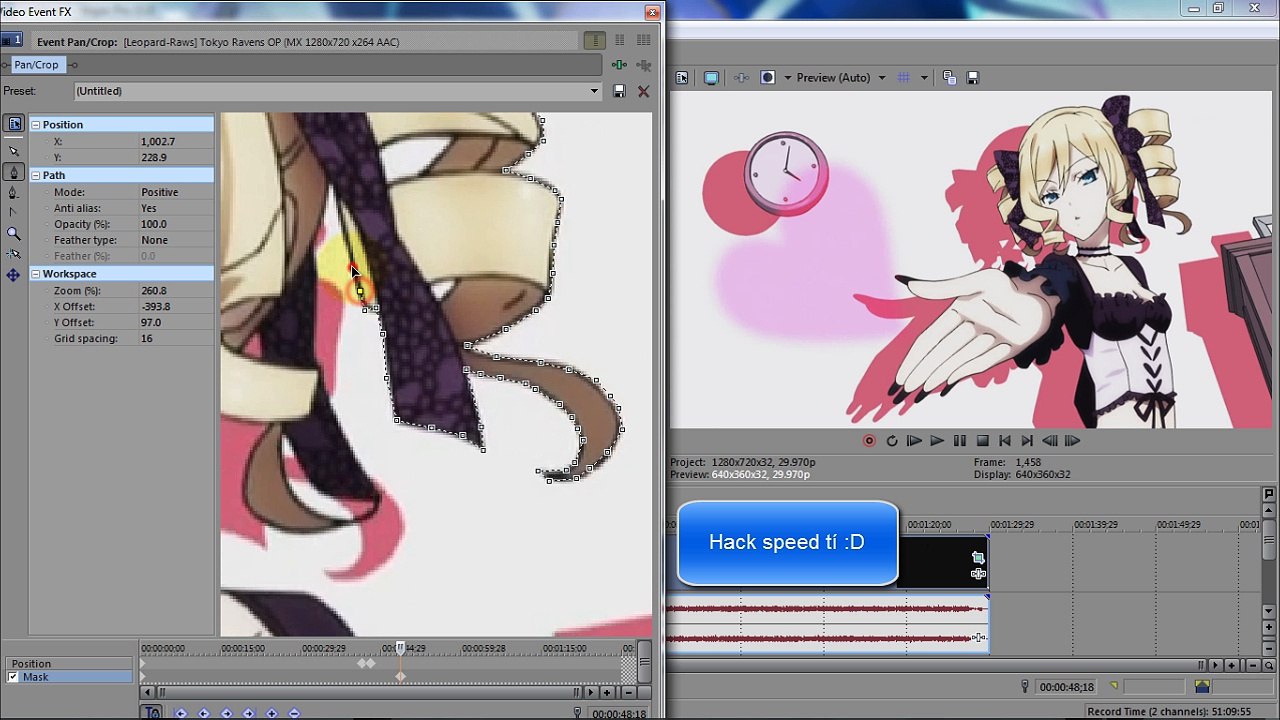Click the Event Pan/Crop icon on timeline clip
This screenshot has width=1280, height=720.
tap(978, 557)
